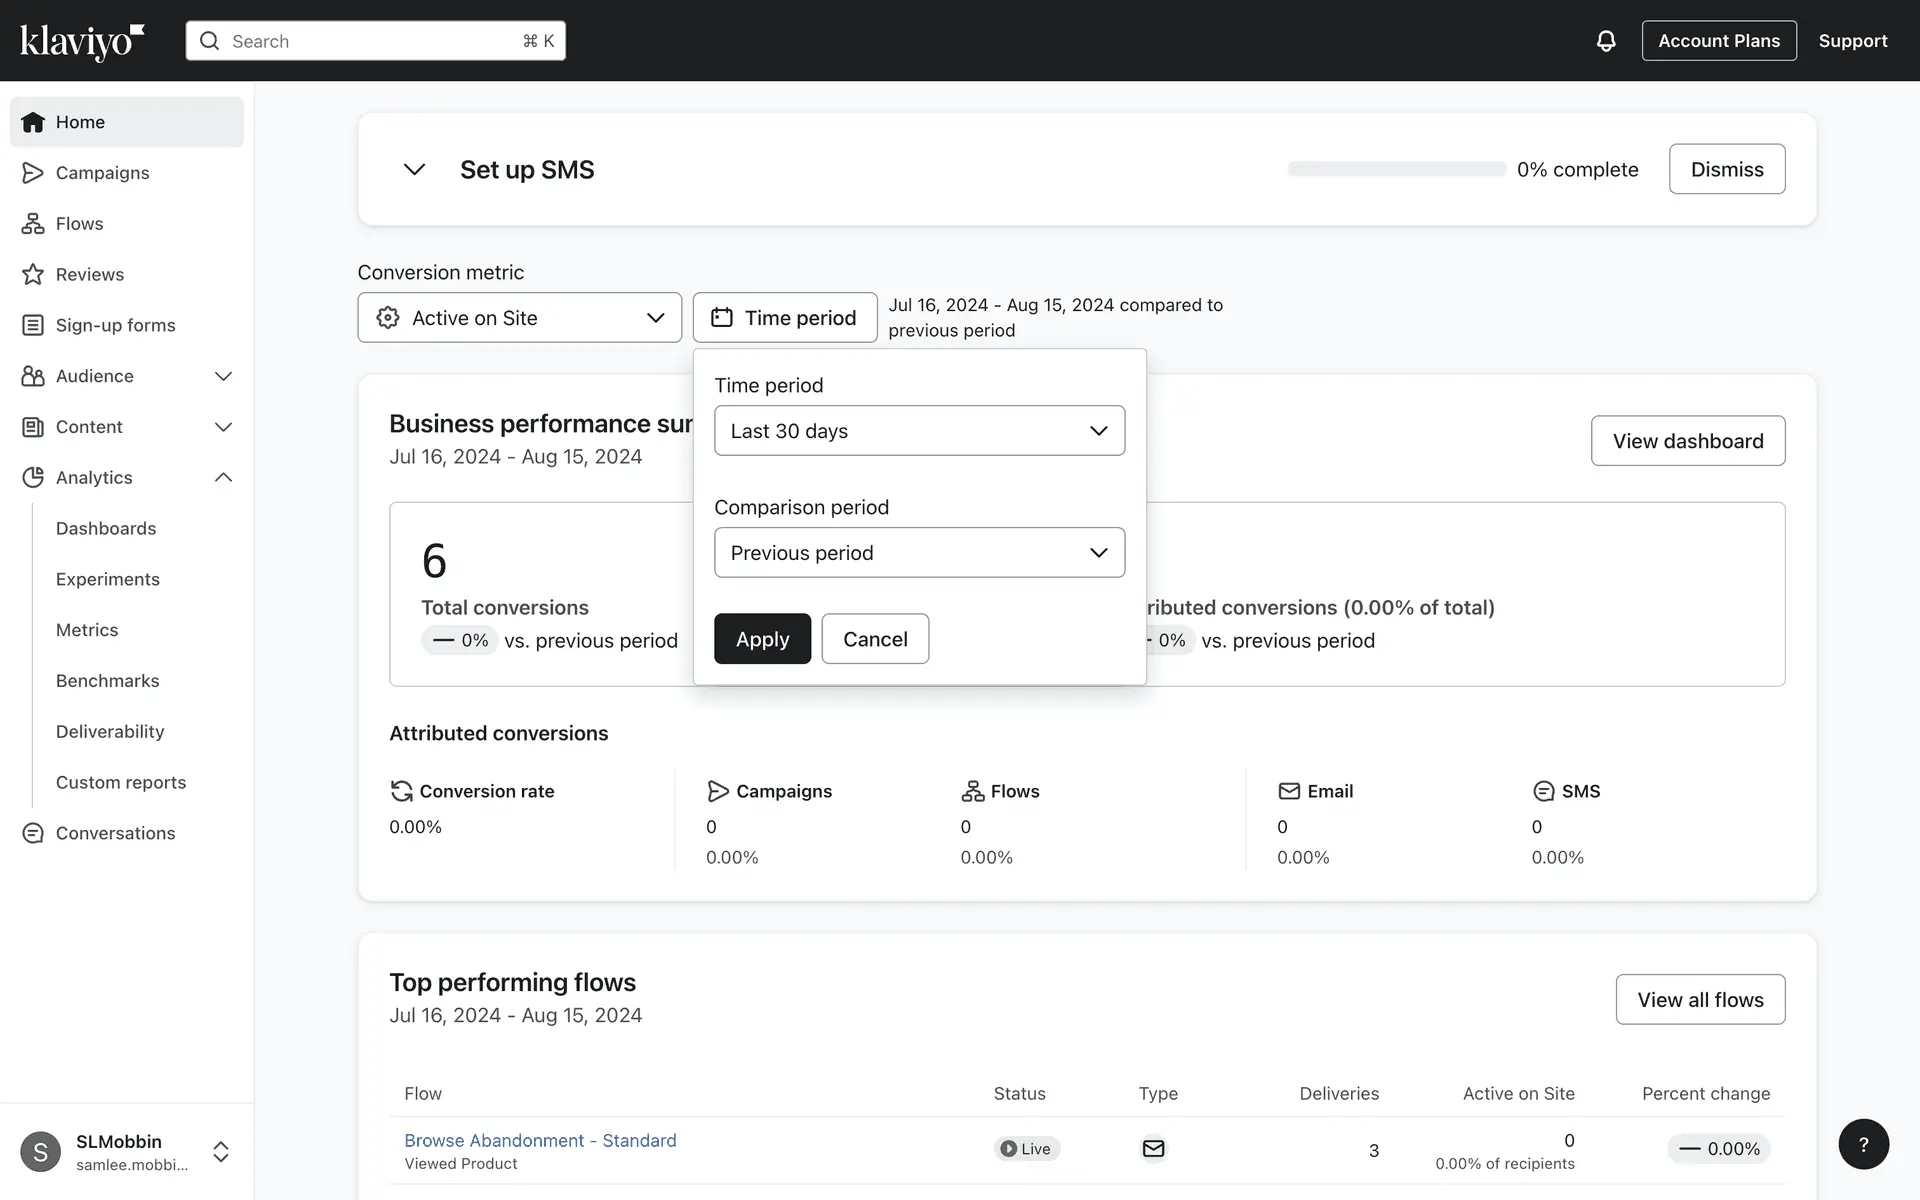The image size is (1920, 1200).
Task: Open the Last 30 days dropdown
Action: click(919, 431)
